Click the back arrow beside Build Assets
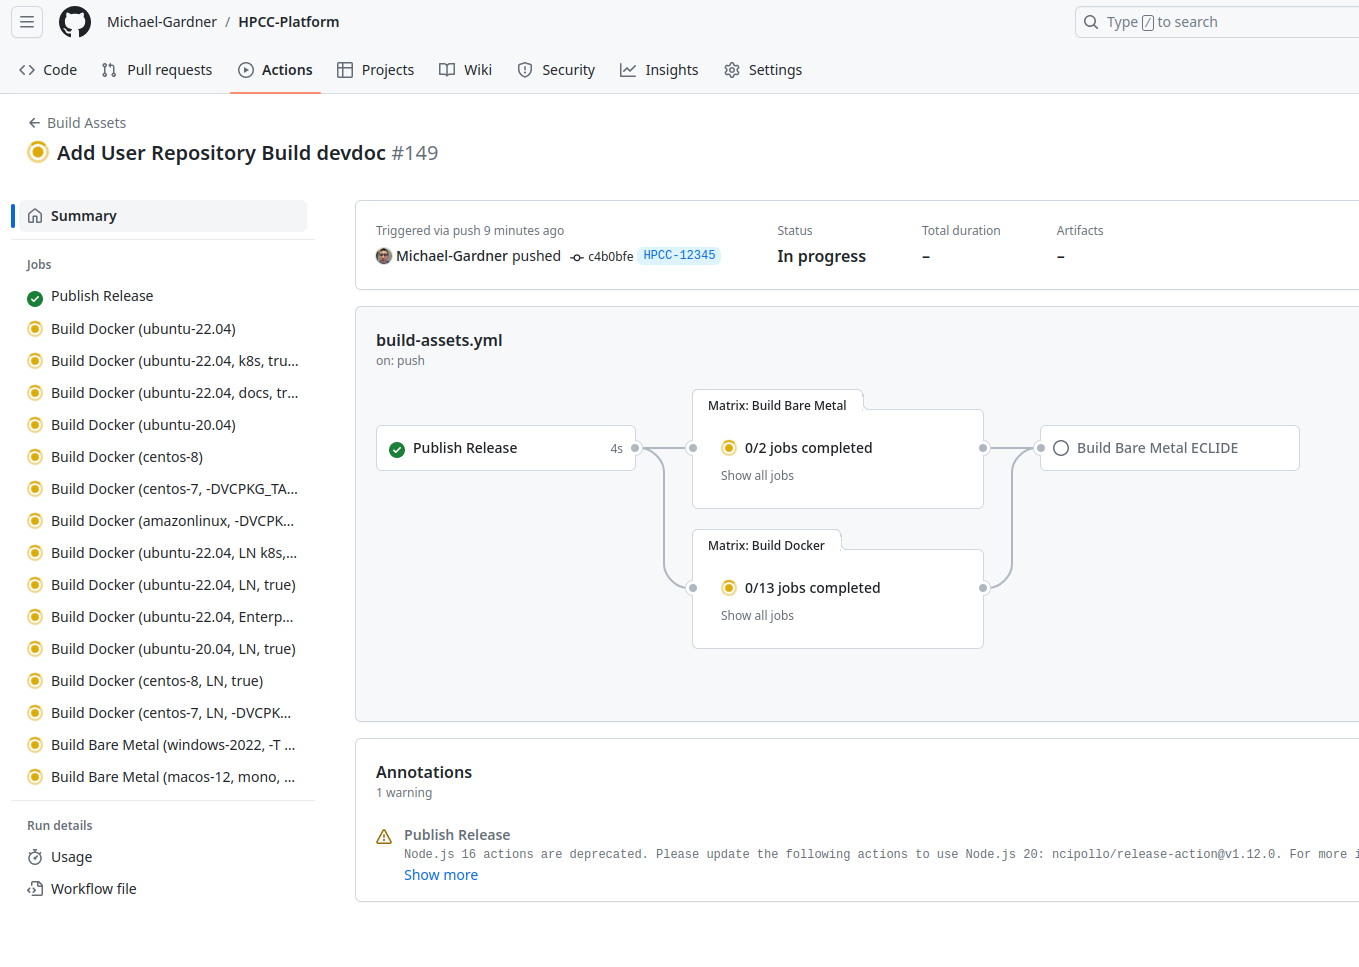Image resolution: width=1359 pixels, height=967 pixels. 34,123
